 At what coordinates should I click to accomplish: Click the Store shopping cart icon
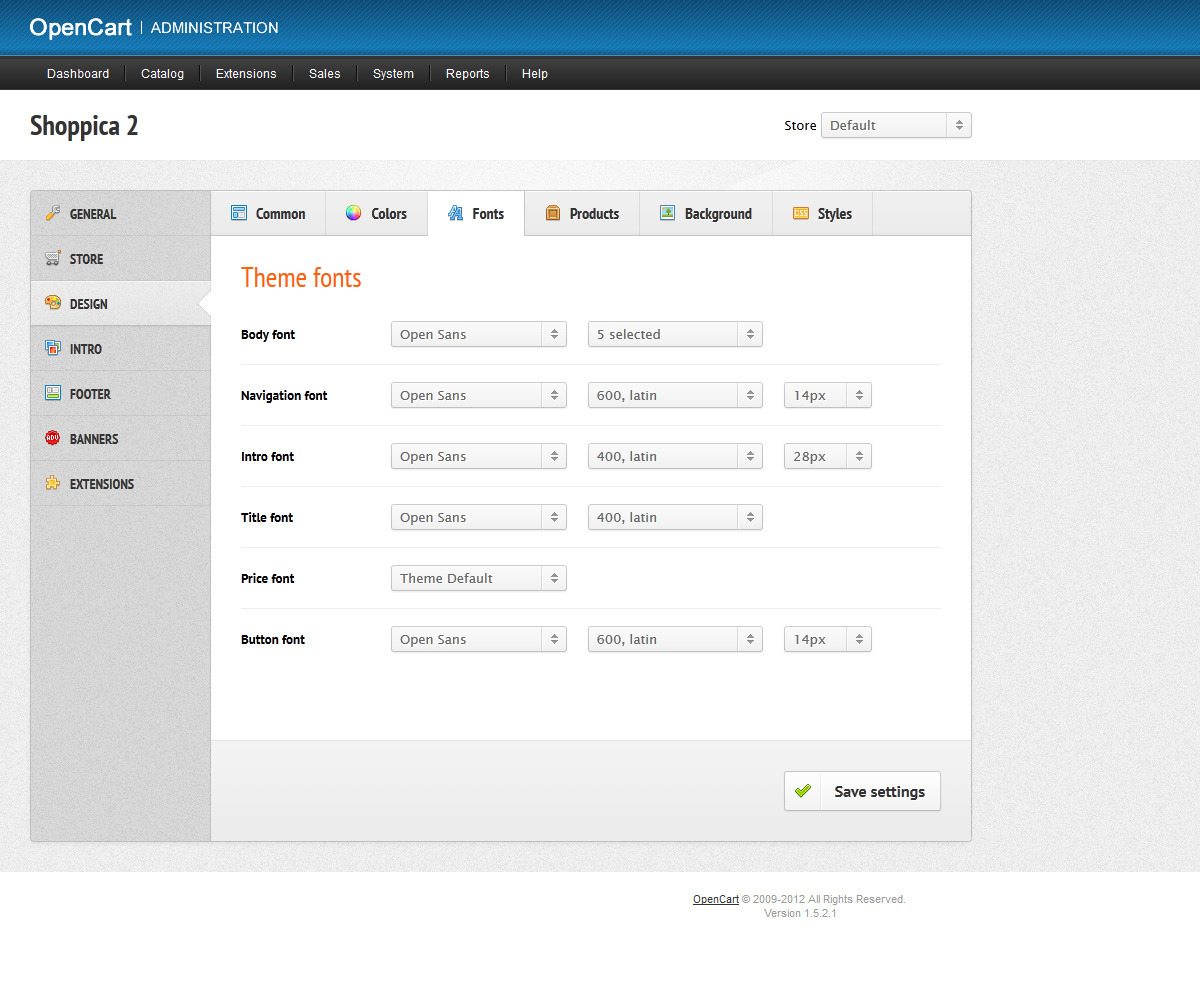click(53, 259)
